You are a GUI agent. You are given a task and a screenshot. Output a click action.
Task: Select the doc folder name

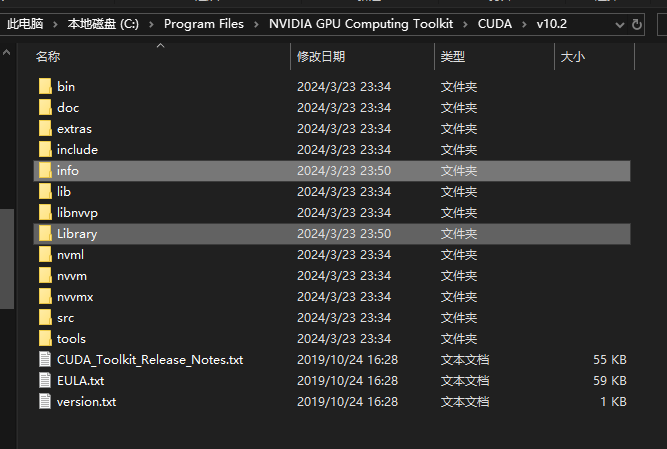point(68,108)
